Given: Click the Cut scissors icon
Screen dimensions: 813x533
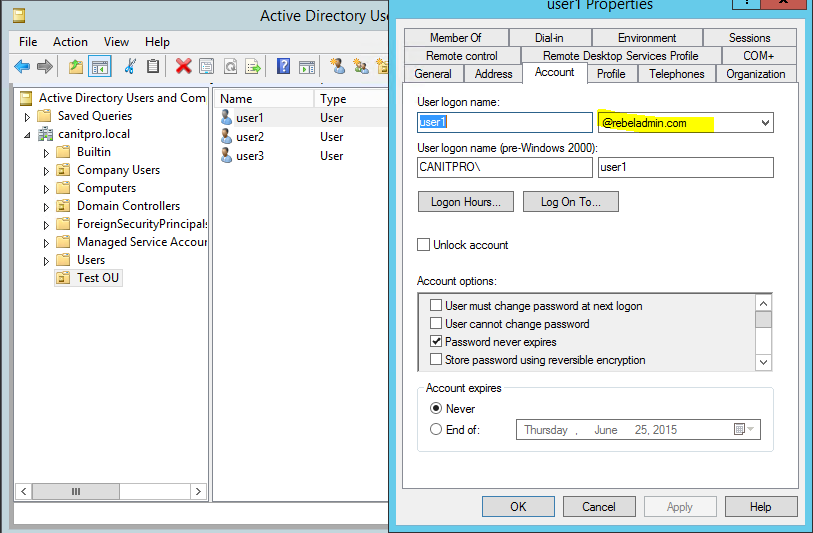Looking at the screenshot, I should (x=130, y=66).
